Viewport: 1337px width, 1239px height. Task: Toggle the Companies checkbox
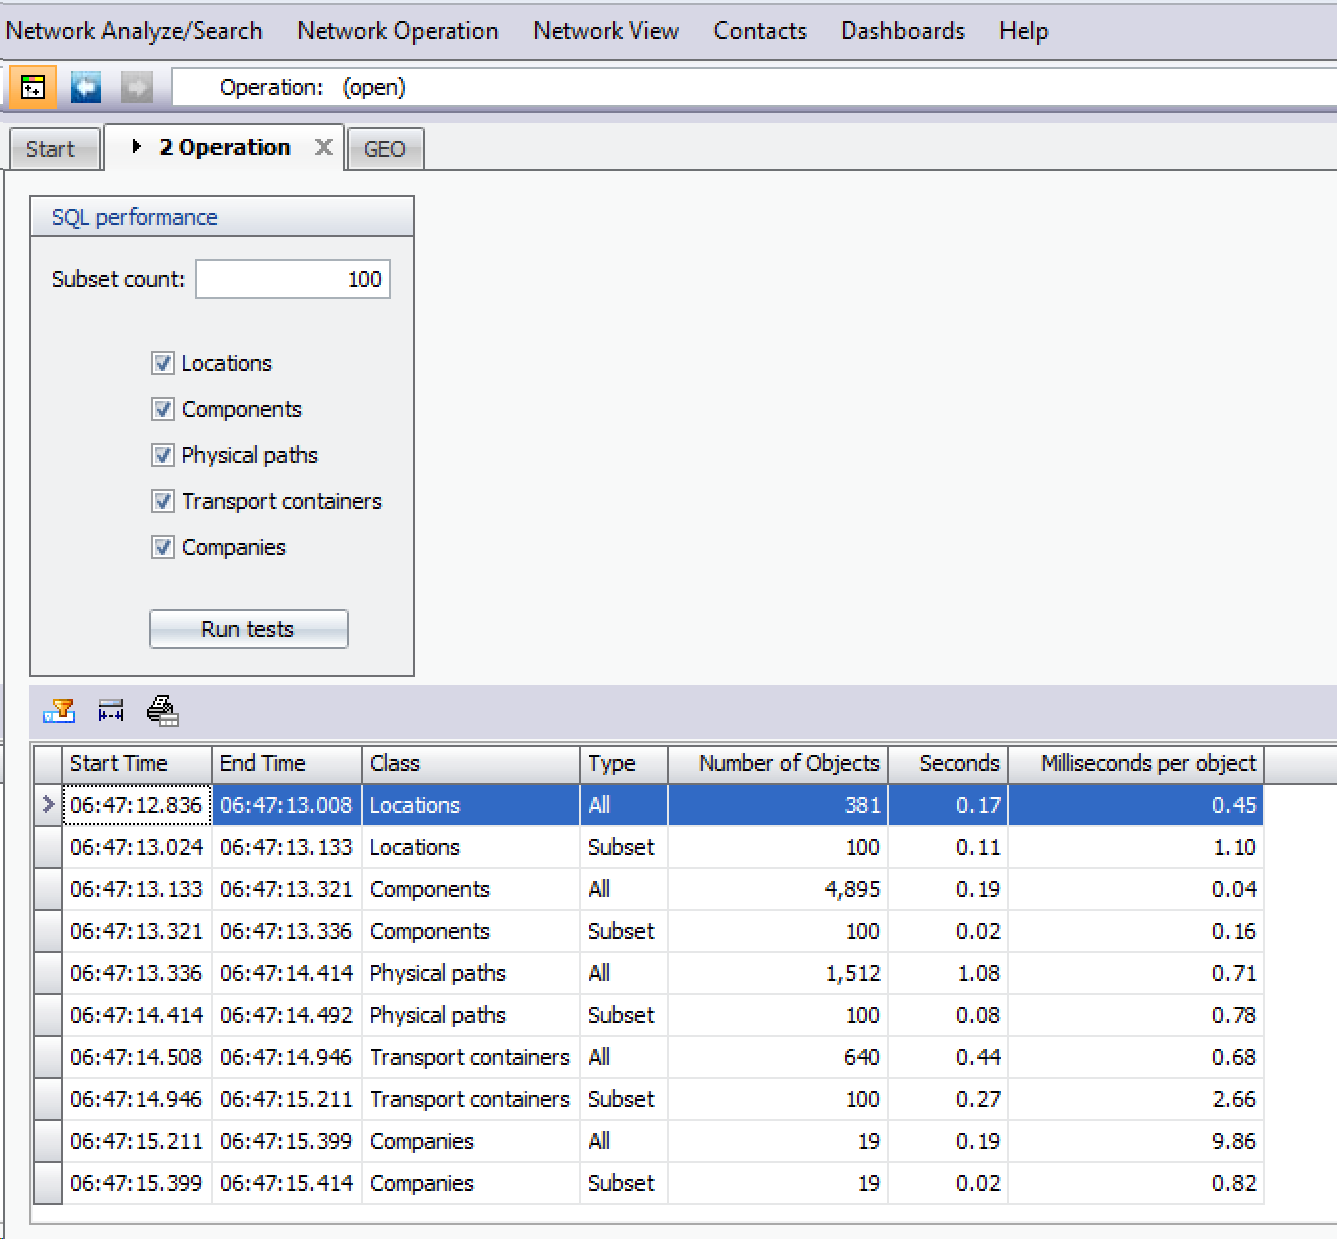coord(163,547)
